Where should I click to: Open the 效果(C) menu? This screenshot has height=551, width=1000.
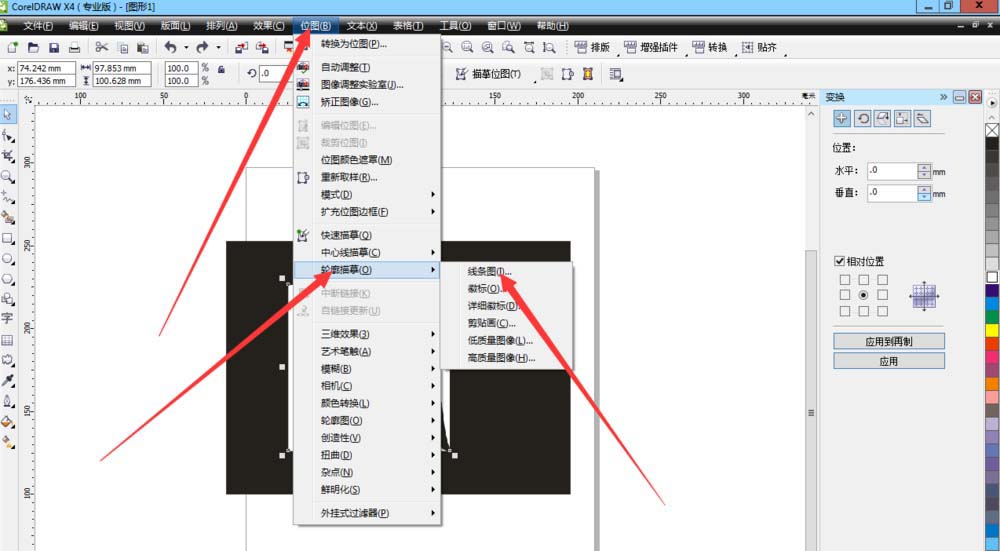[x=268, y=26]
